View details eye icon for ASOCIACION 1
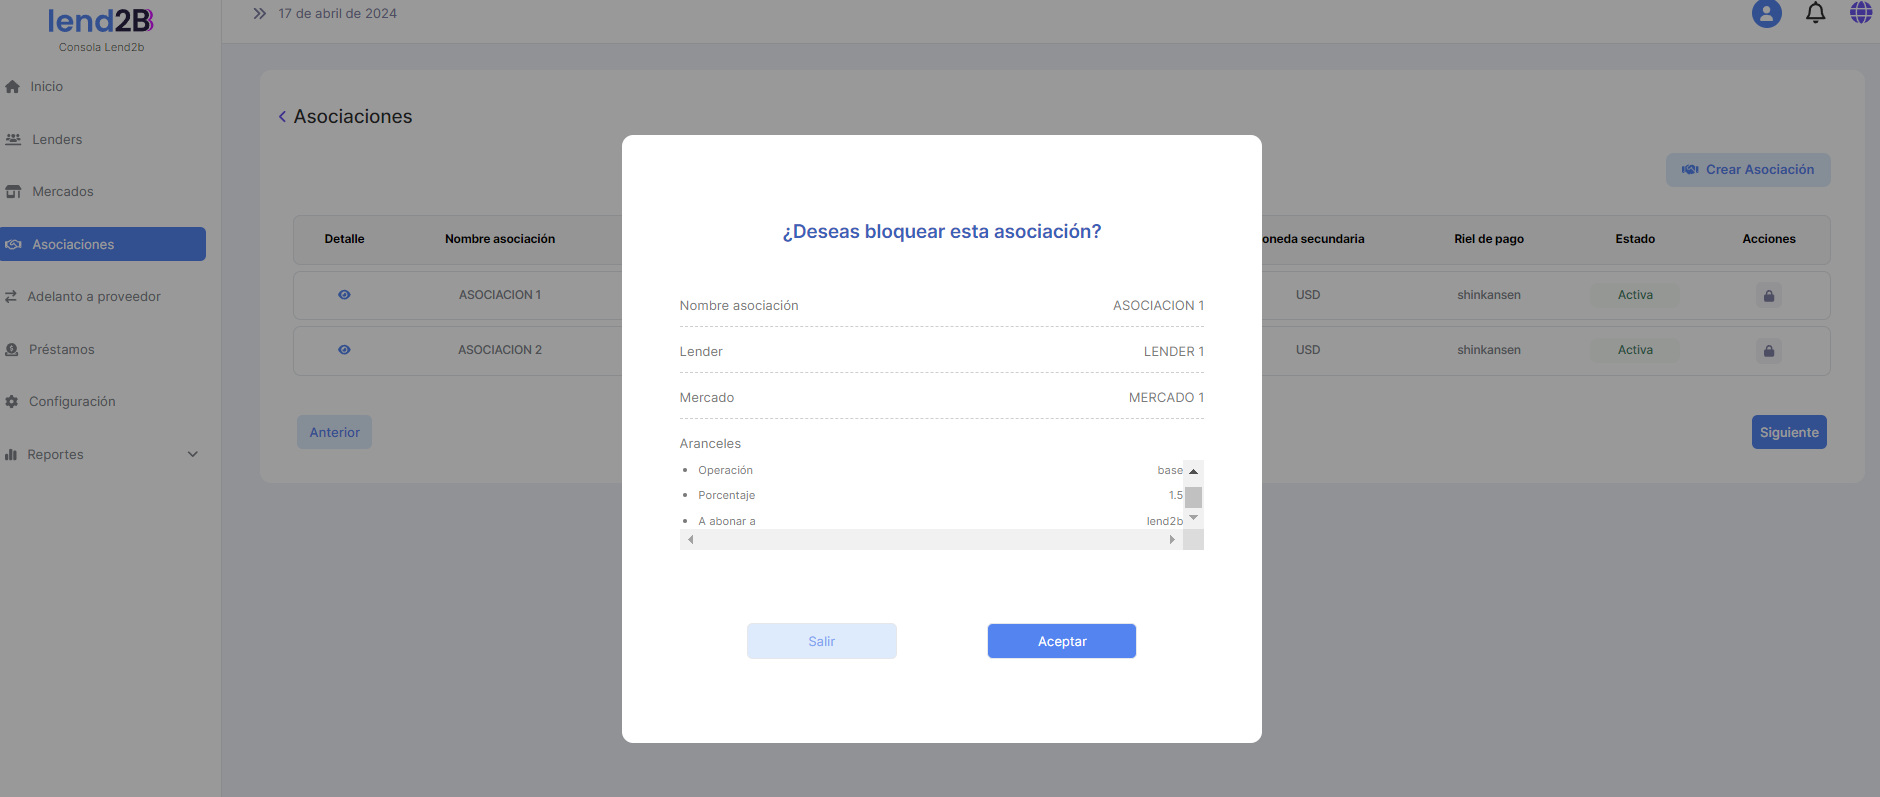 pos(344,295)
